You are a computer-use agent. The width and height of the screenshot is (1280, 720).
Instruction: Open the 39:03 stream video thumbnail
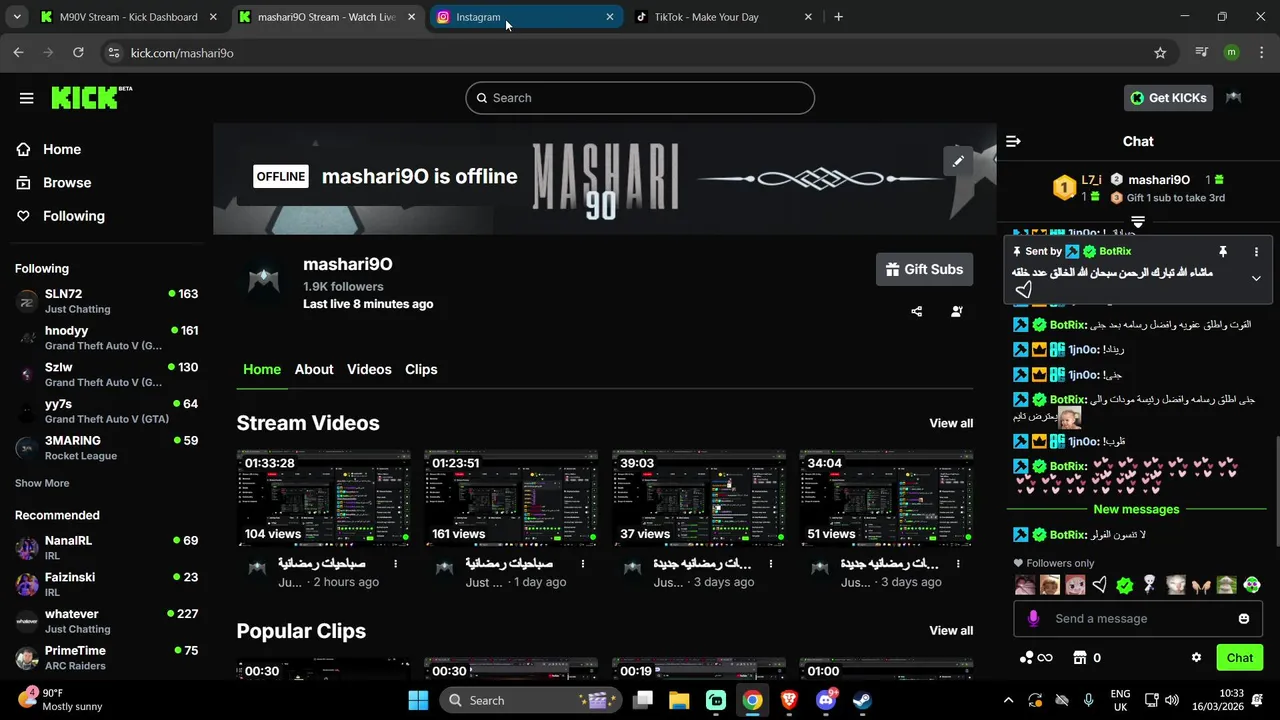click(699, 498)
